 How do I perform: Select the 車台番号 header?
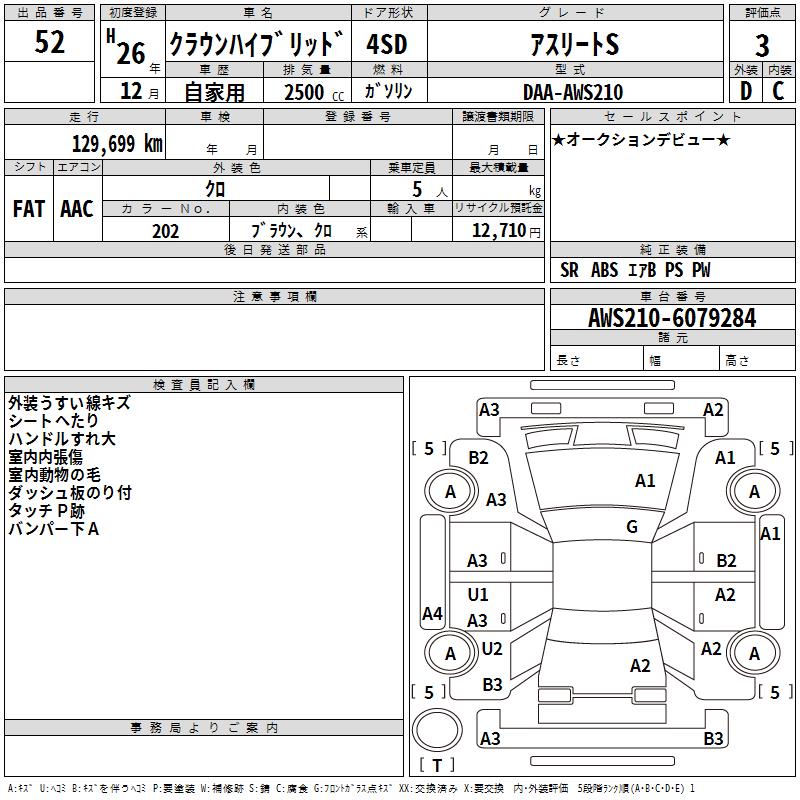(672, 296)
